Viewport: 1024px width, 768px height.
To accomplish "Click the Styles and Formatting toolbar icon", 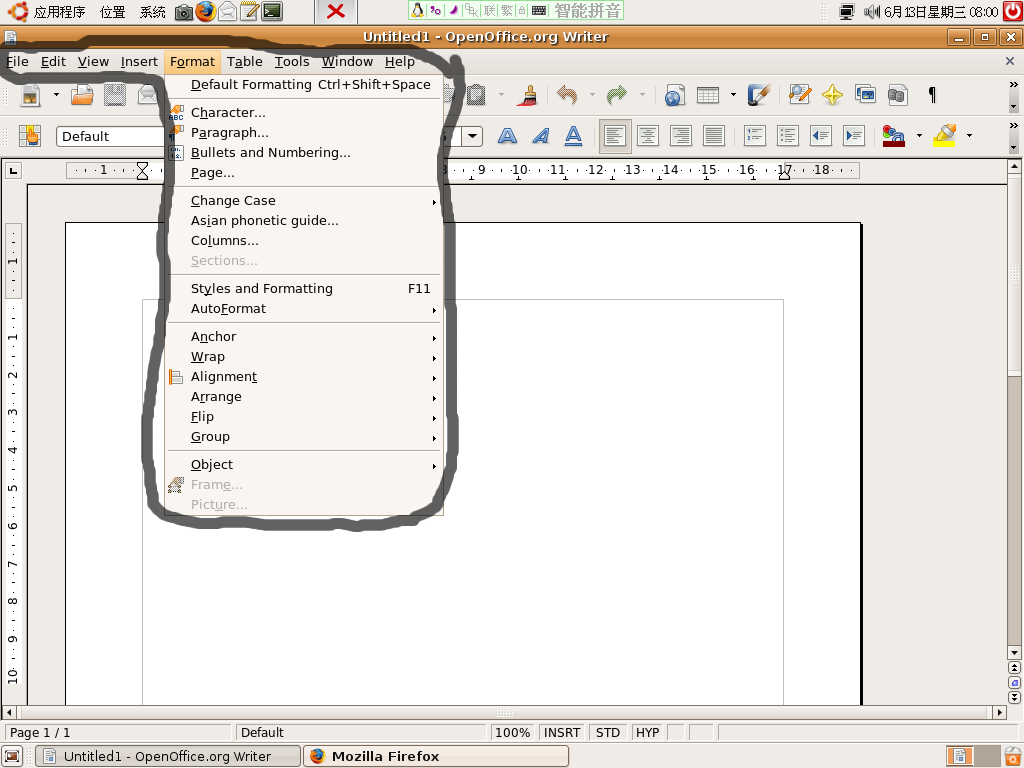I will click(30, 136).
